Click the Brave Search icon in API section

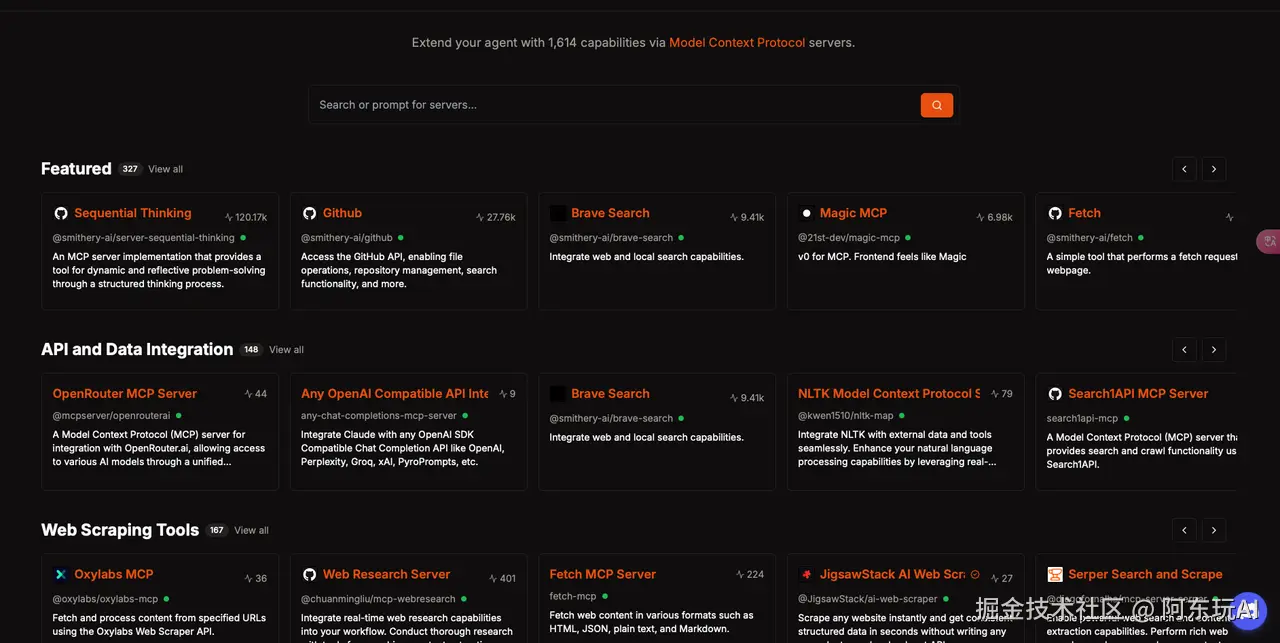point(558,394)
